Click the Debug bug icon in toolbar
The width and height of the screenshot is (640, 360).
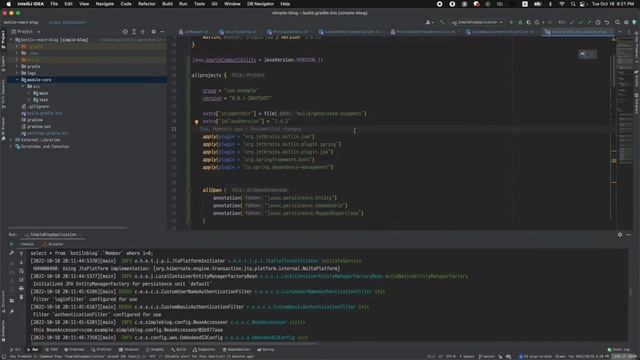click(x=520, y=22)
